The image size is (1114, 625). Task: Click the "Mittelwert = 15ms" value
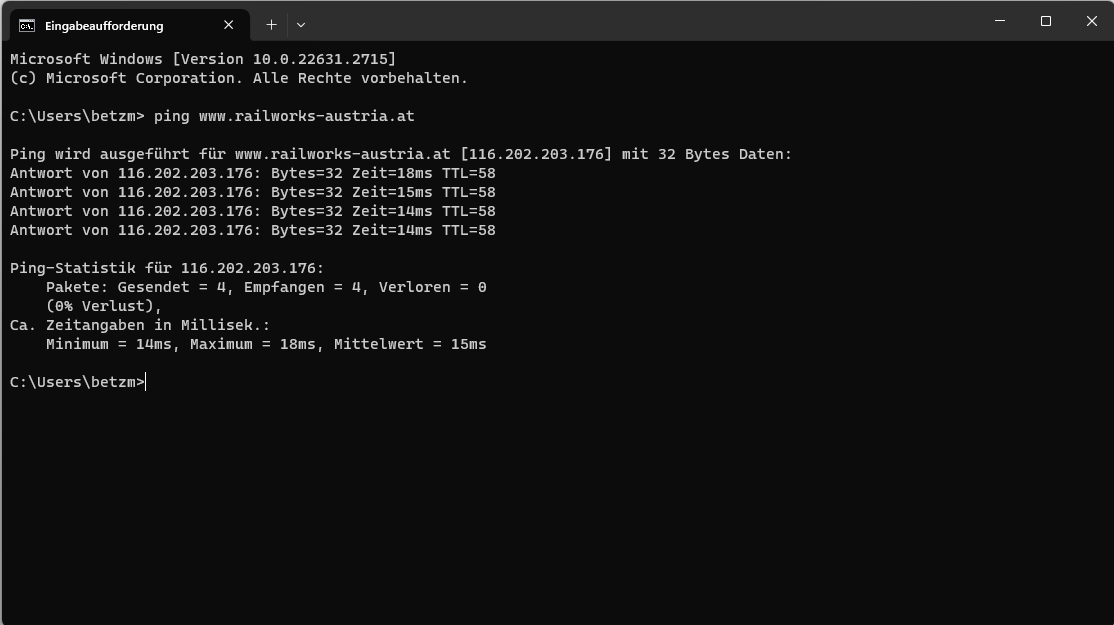point(410,344)
